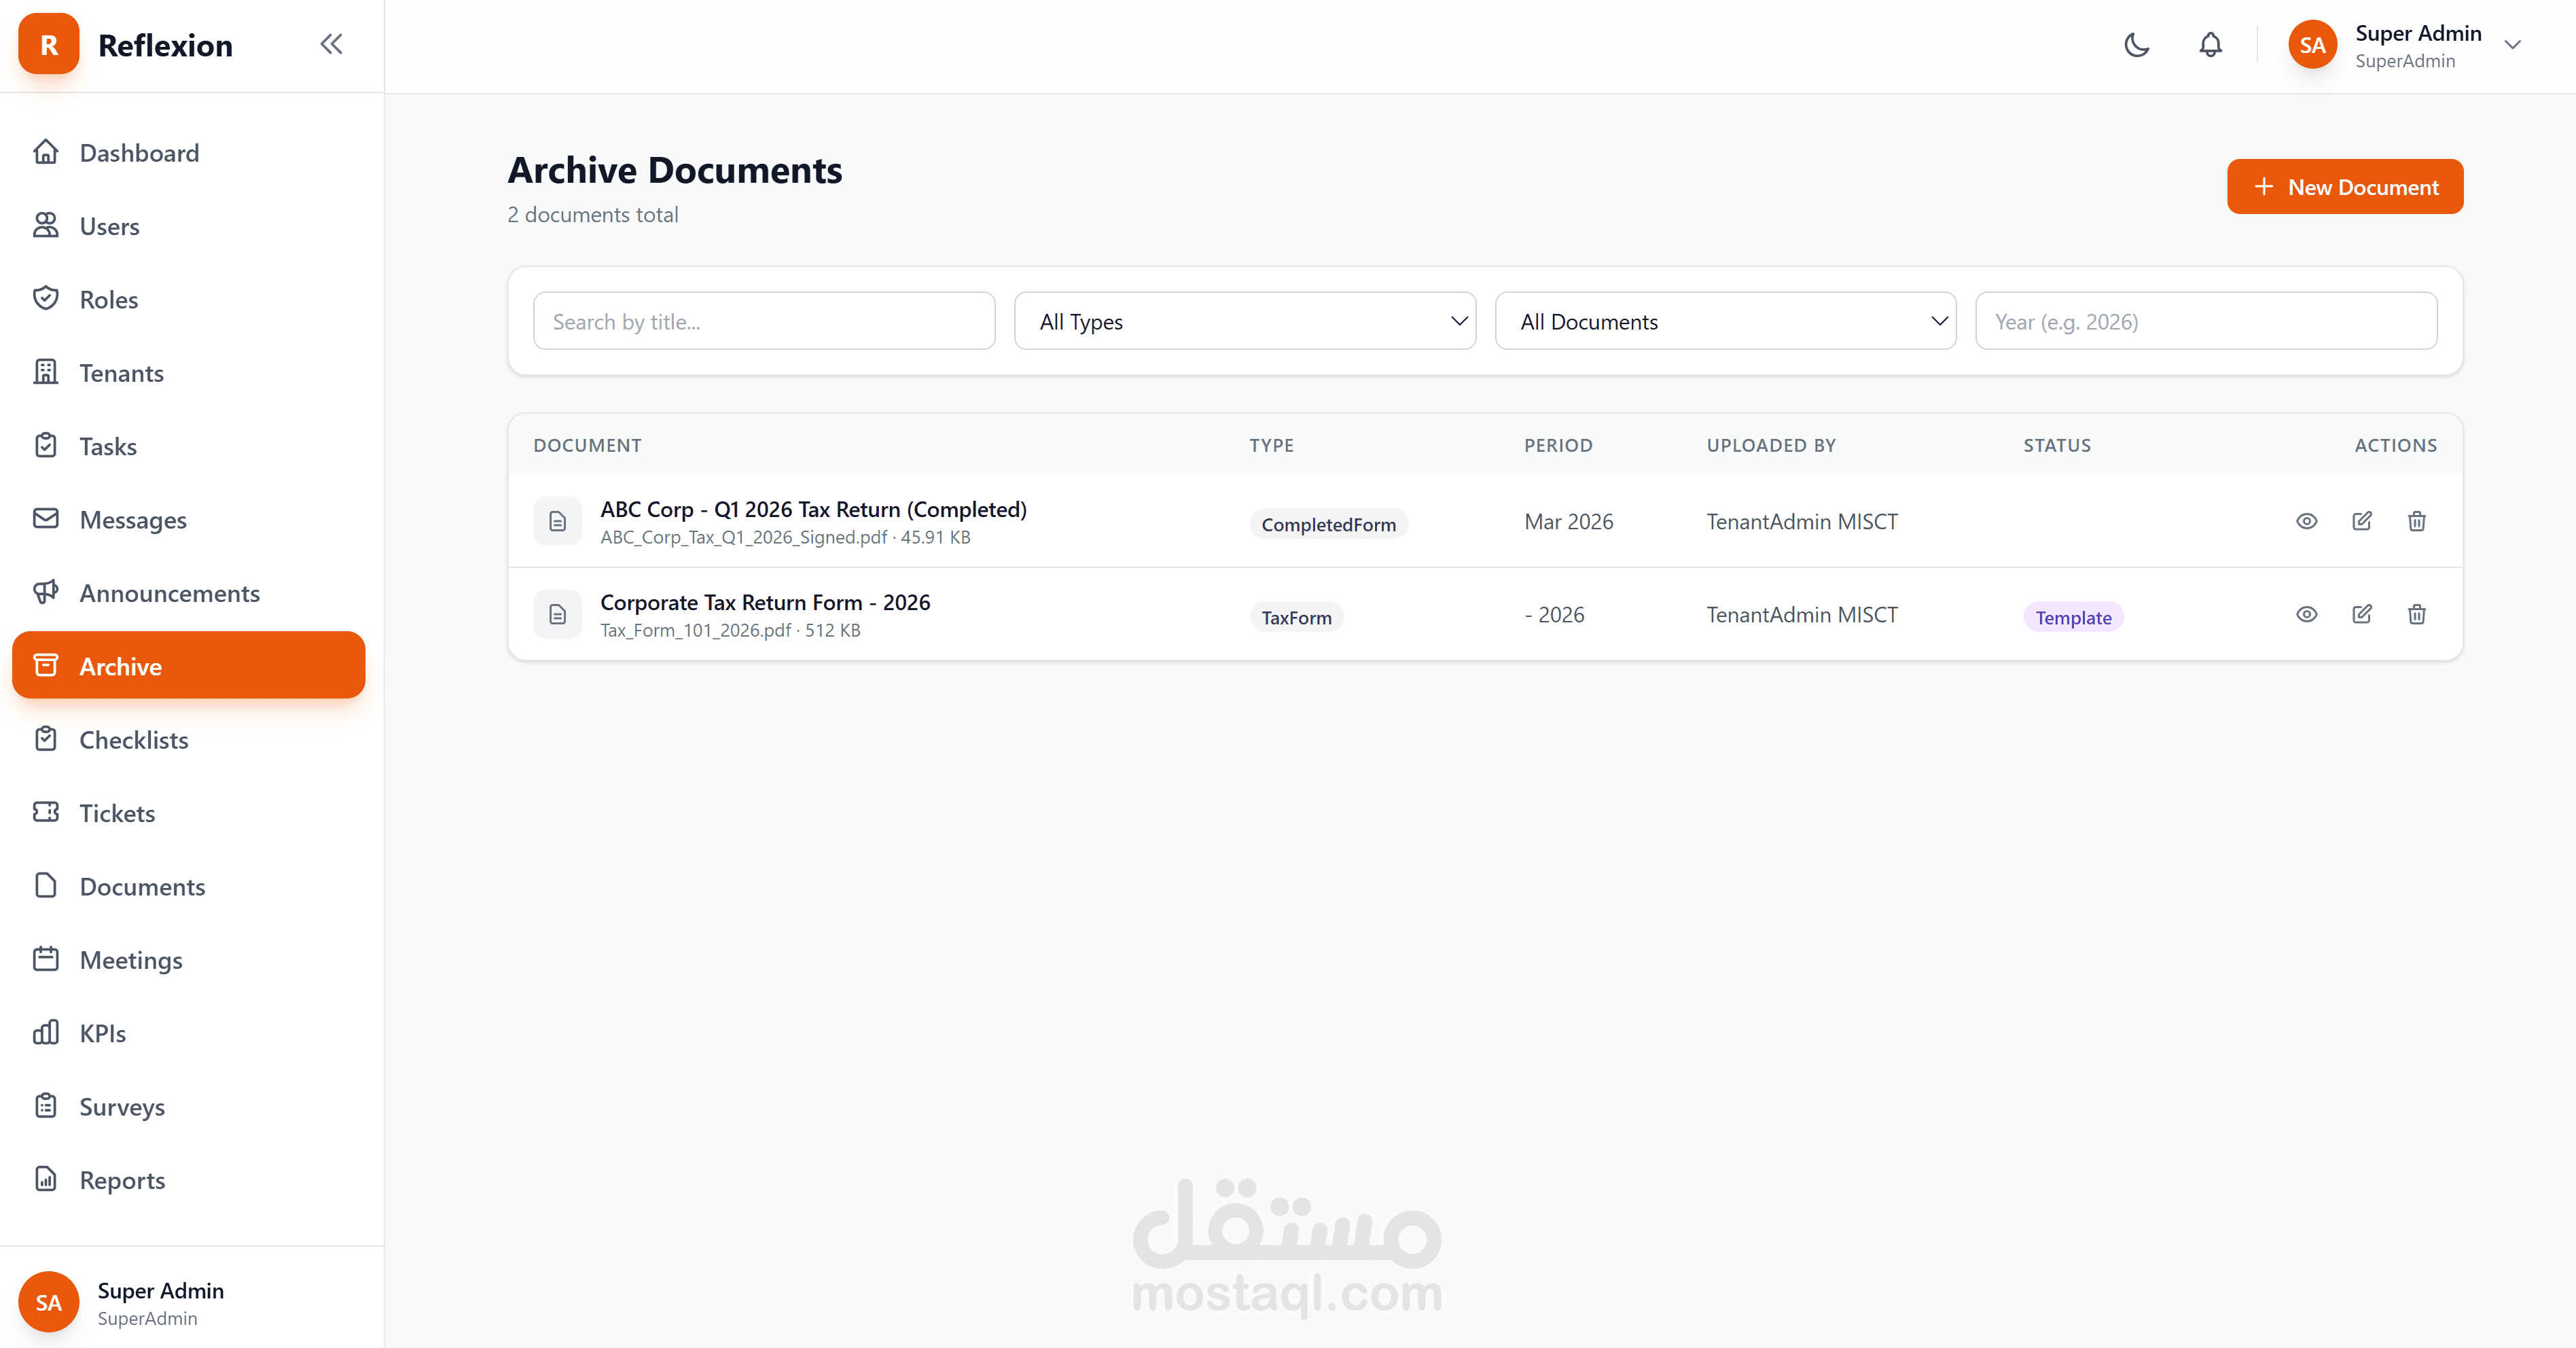Edit the Corporate Tax Return Form document
The image size is (2576, 1348).
tap(2361, 614)
